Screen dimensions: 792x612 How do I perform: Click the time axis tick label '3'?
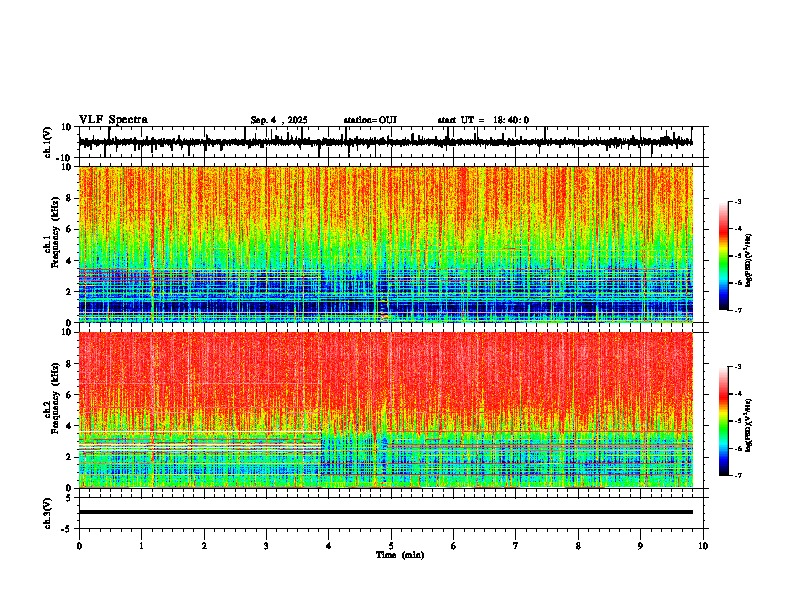click(266, 546)
